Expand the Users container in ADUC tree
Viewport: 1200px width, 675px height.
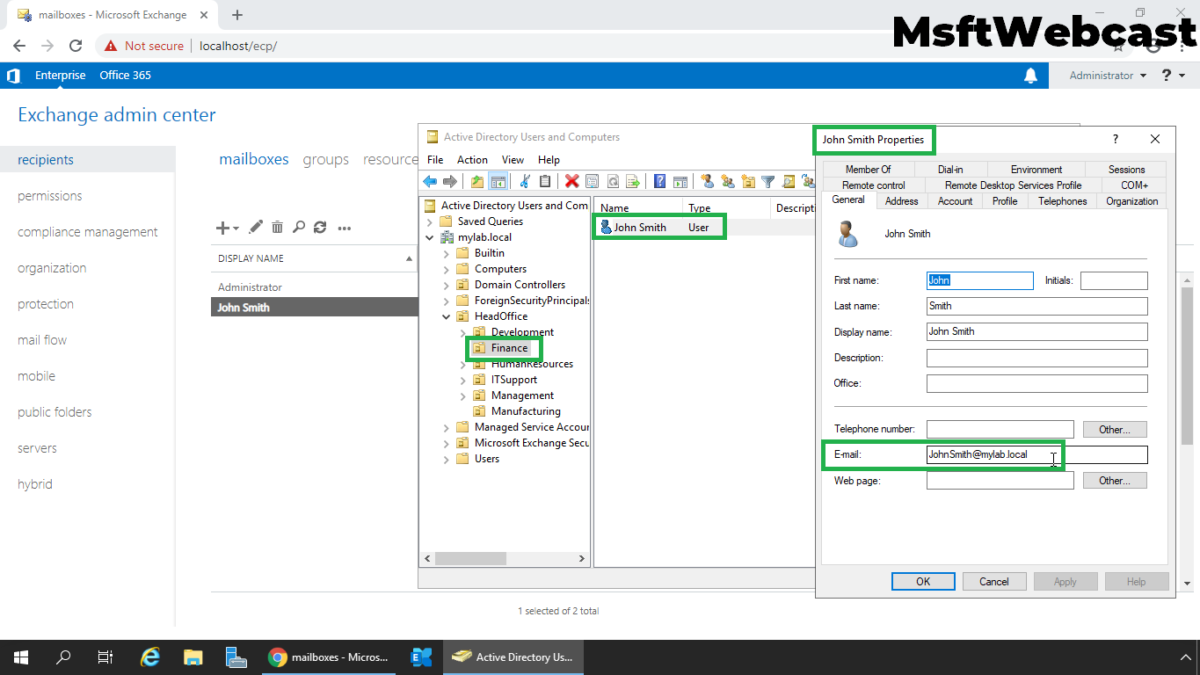tap(446, 458)
